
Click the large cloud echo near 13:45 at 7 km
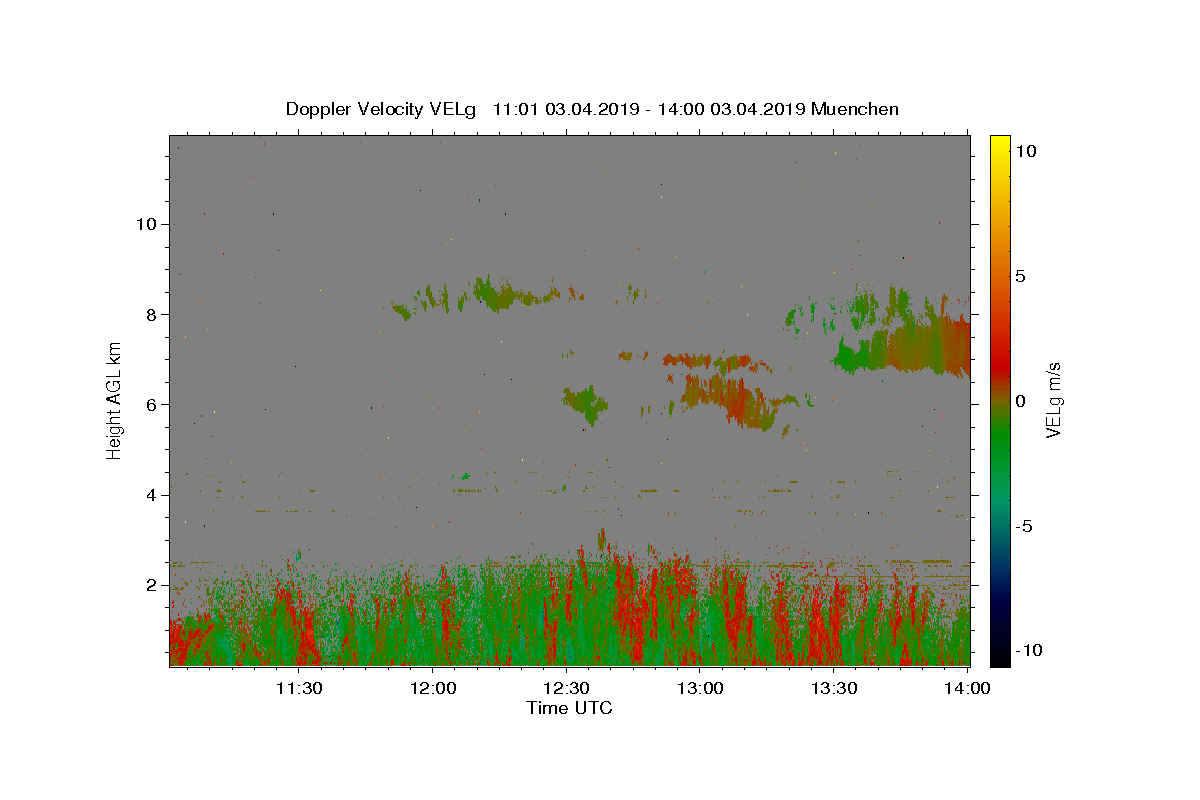905,345
